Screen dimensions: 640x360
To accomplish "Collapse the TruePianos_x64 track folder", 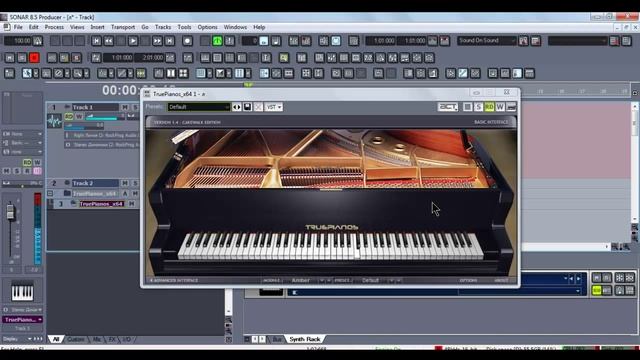I will click(x=50, y=193).
